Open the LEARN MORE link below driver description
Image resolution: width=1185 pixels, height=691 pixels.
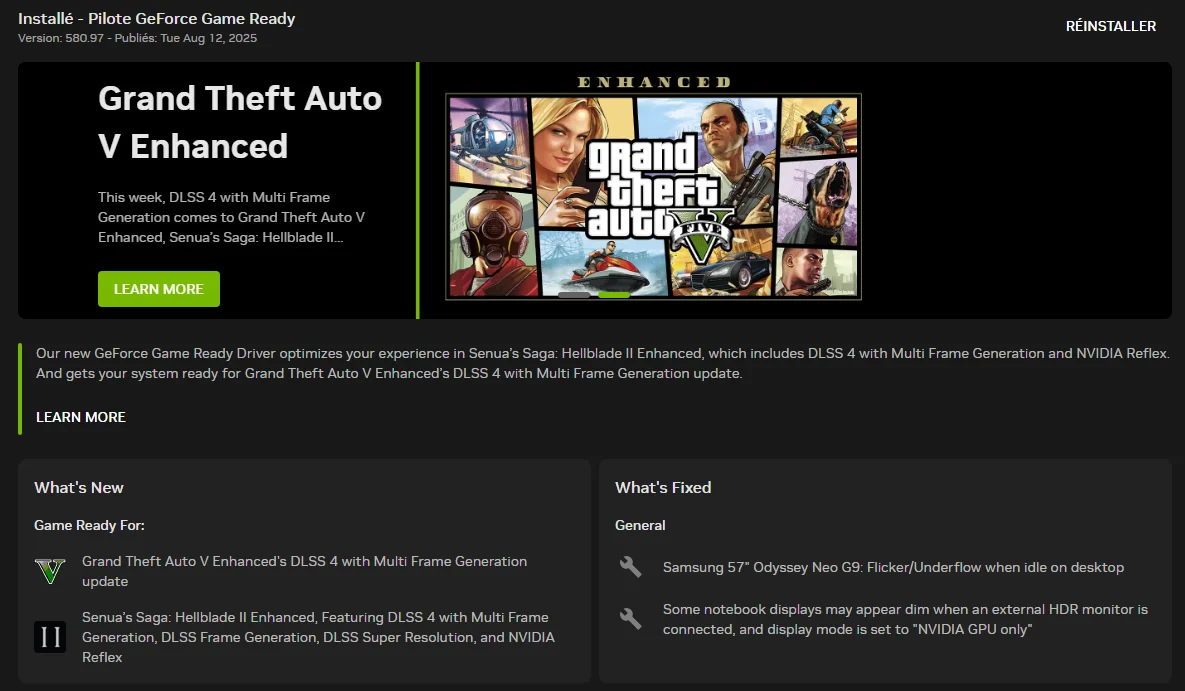tap(81, 417)
